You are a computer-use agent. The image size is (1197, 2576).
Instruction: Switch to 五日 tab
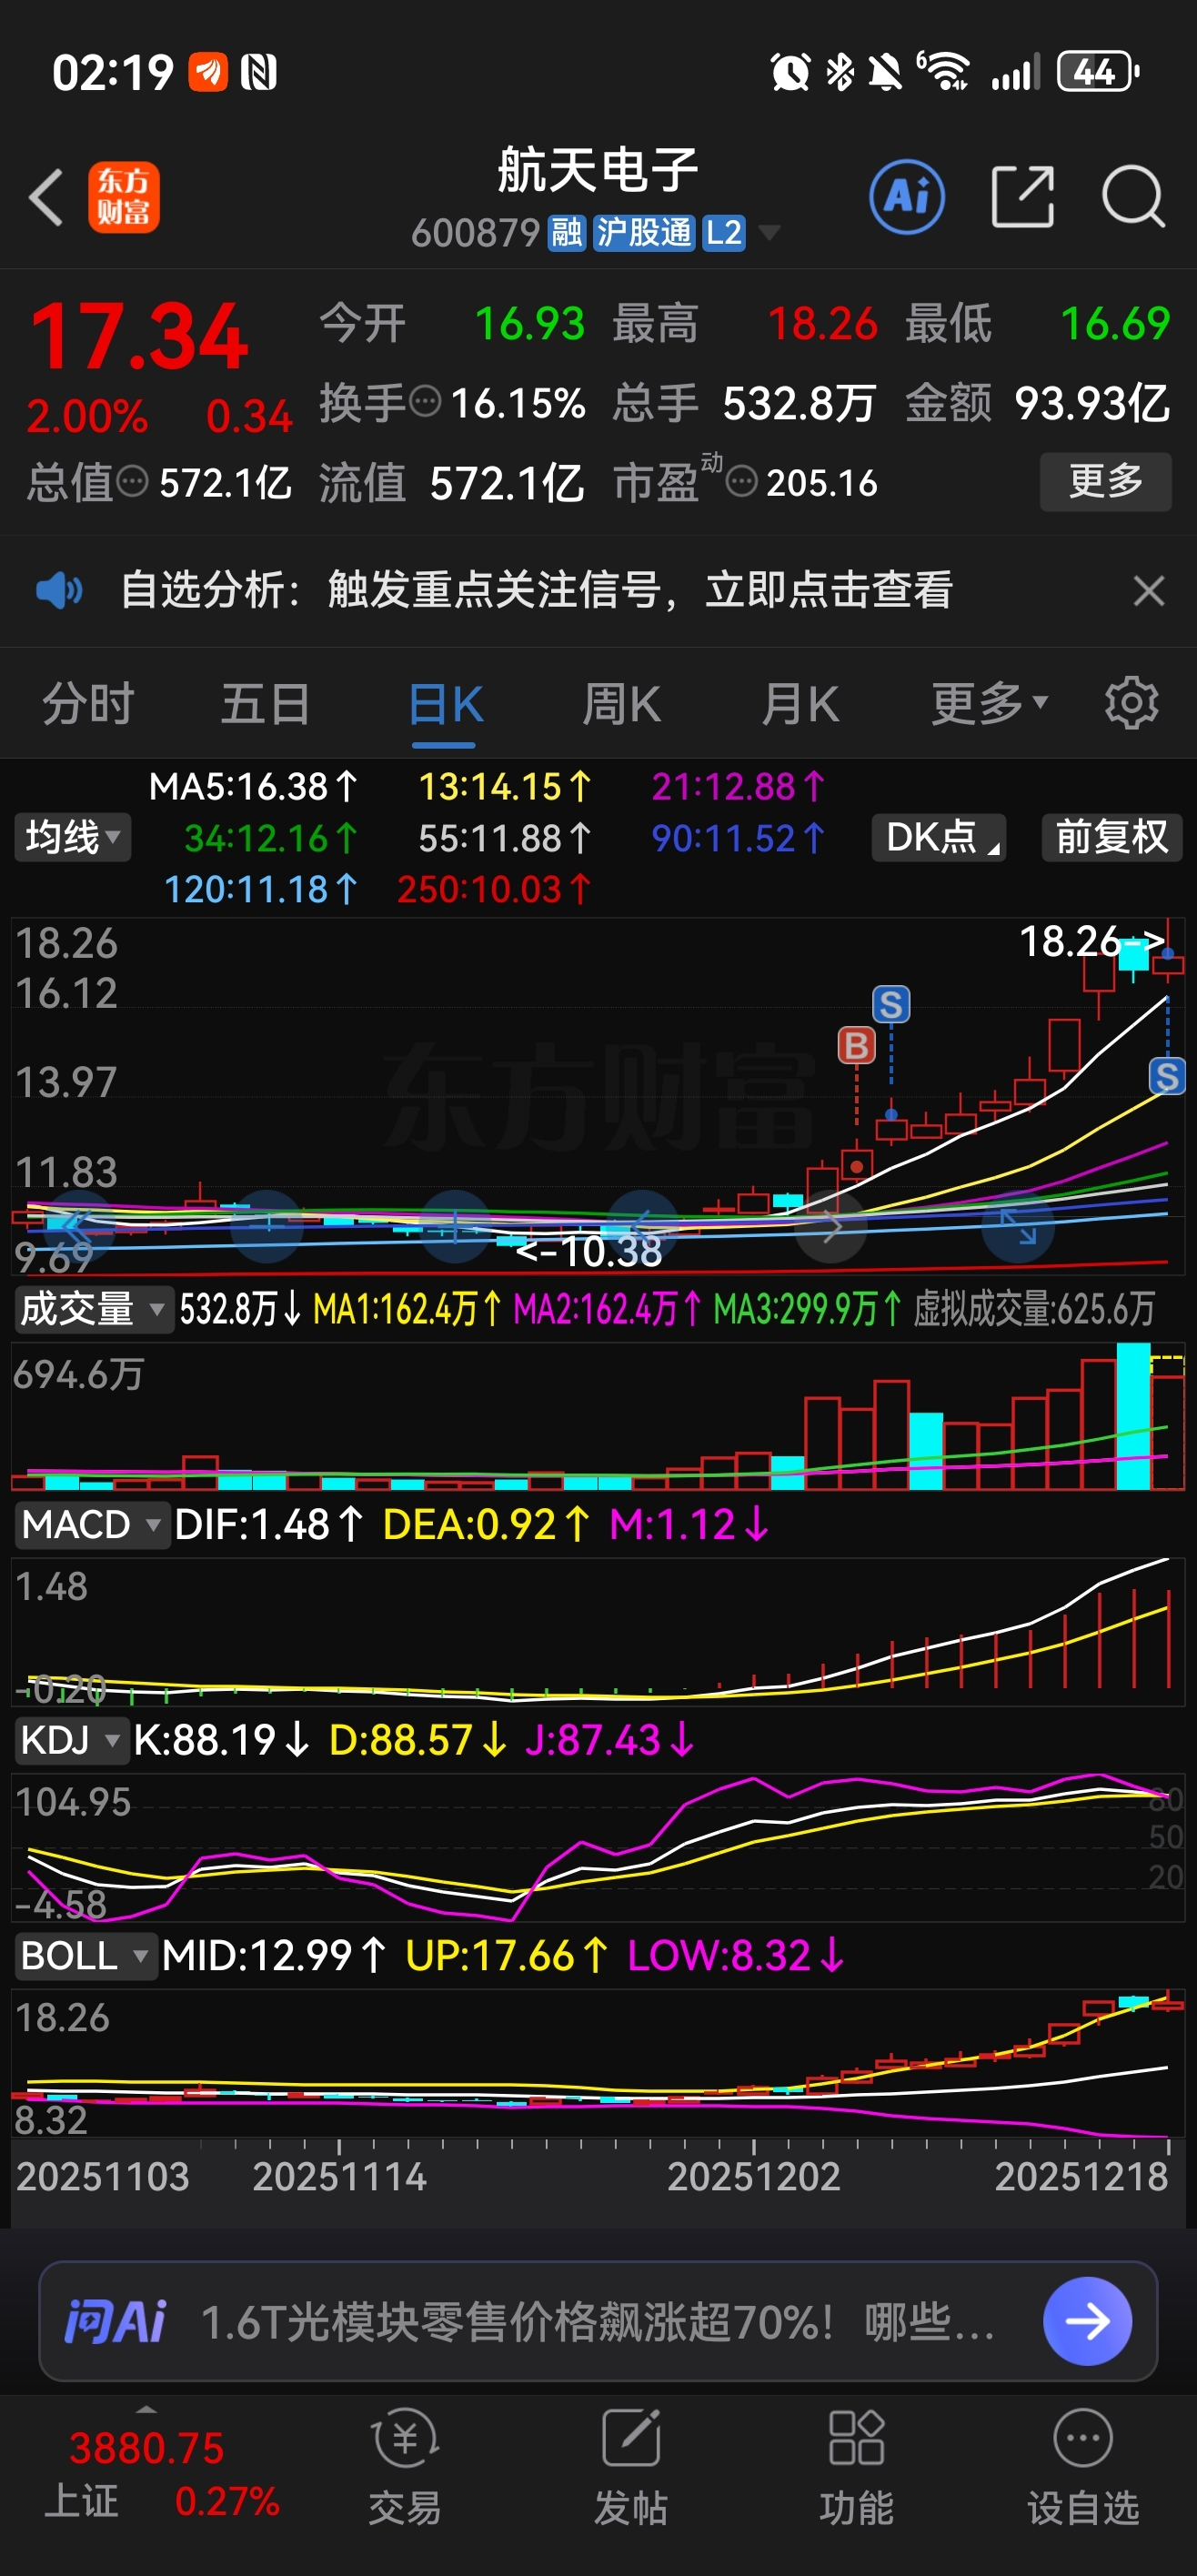(x=265, y=704)
